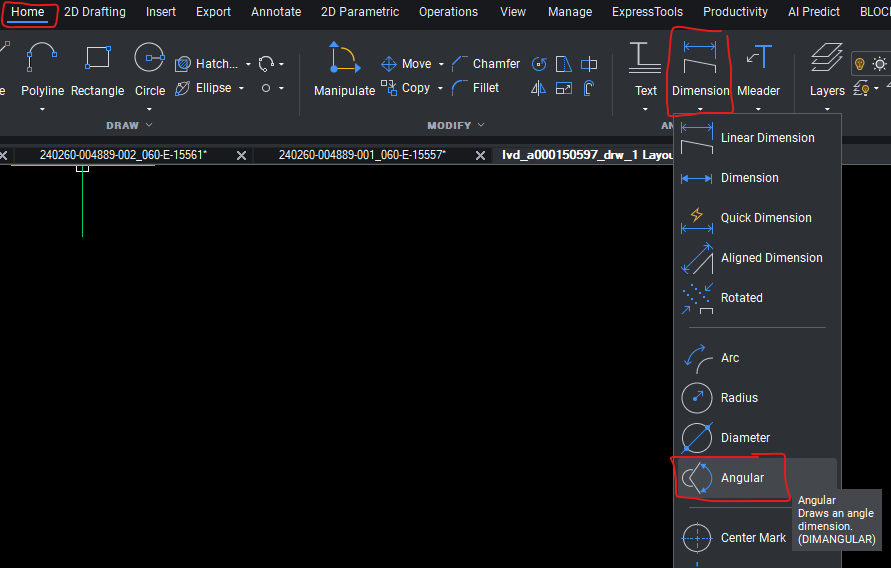Expand the DRAW panel chevron
The height and width of the screenshot is (568, 891).
click(x=149, y=125)
